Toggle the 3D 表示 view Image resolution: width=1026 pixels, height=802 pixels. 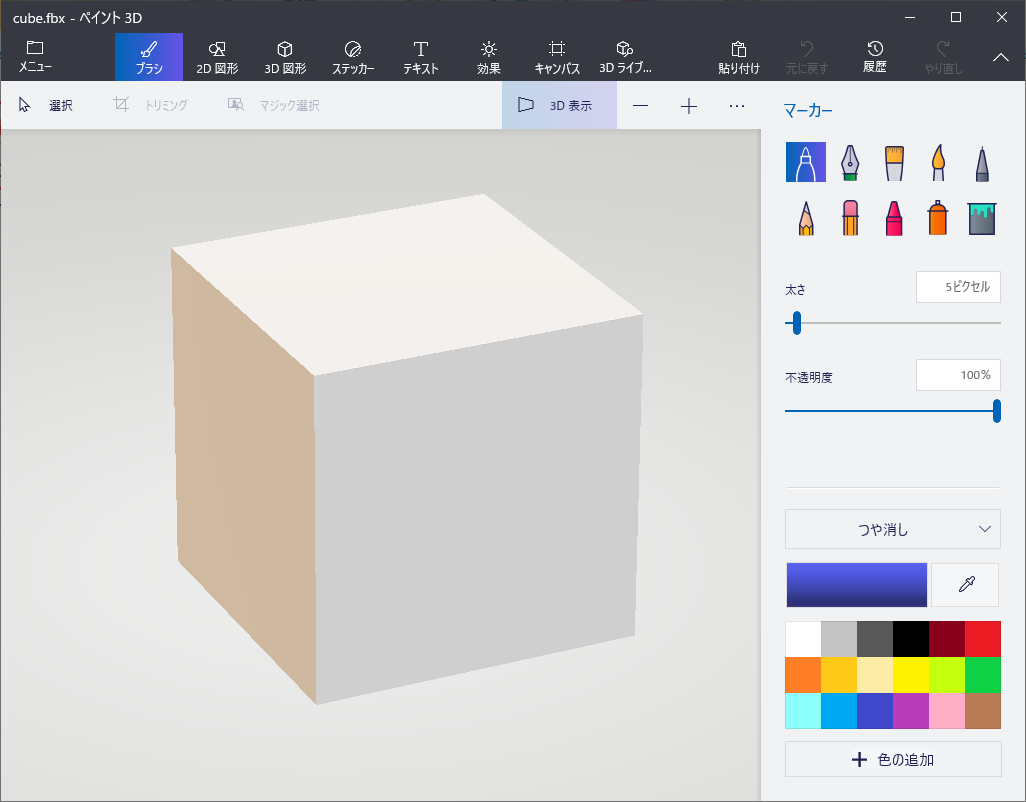pos(559,105)
